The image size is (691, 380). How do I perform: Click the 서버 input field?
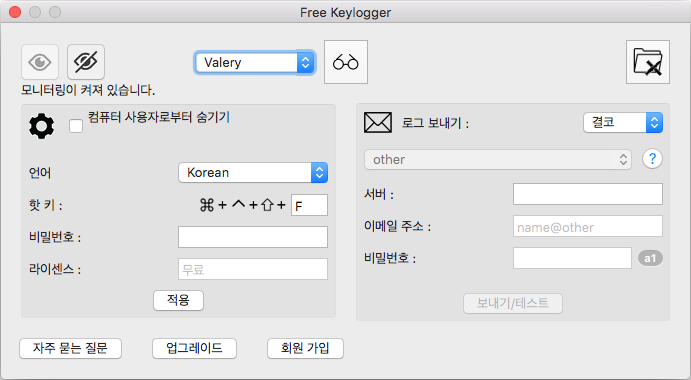click(x=588, y=194)
